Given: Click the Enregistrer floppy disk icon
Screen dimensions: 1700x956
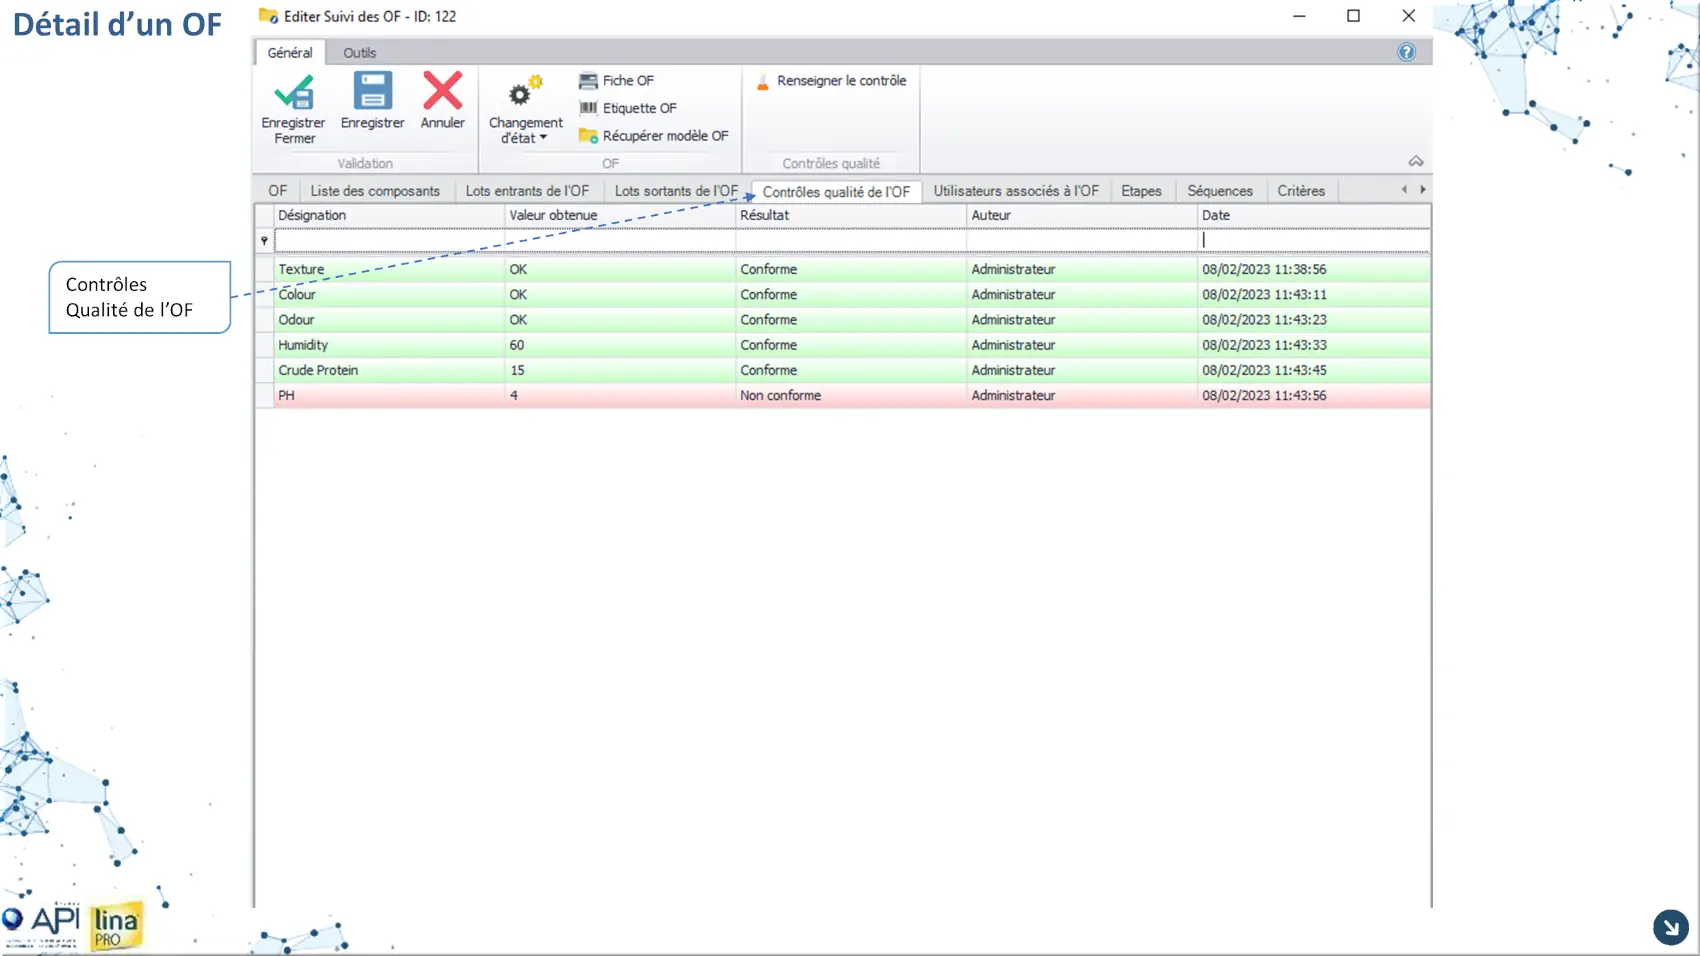Looking at the screenshot, I should (372, 91).
